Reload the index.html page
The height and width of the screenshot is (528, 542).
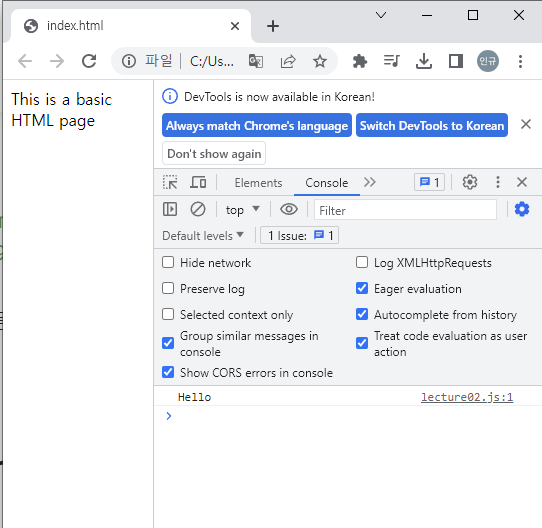coord(89,61)
